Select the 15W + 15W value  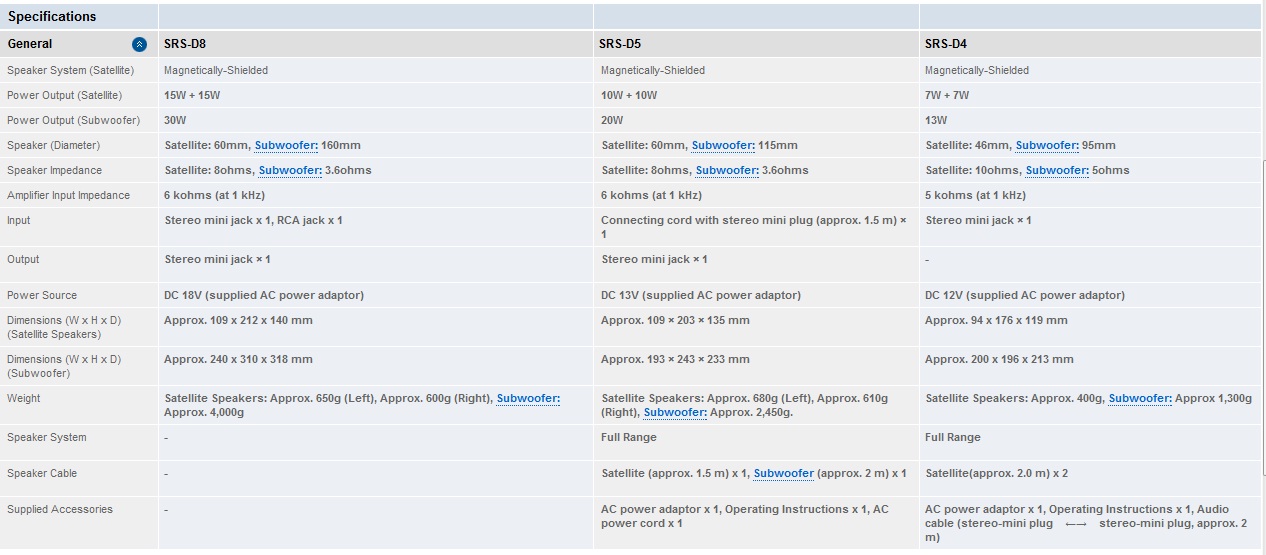coord(192,95)
